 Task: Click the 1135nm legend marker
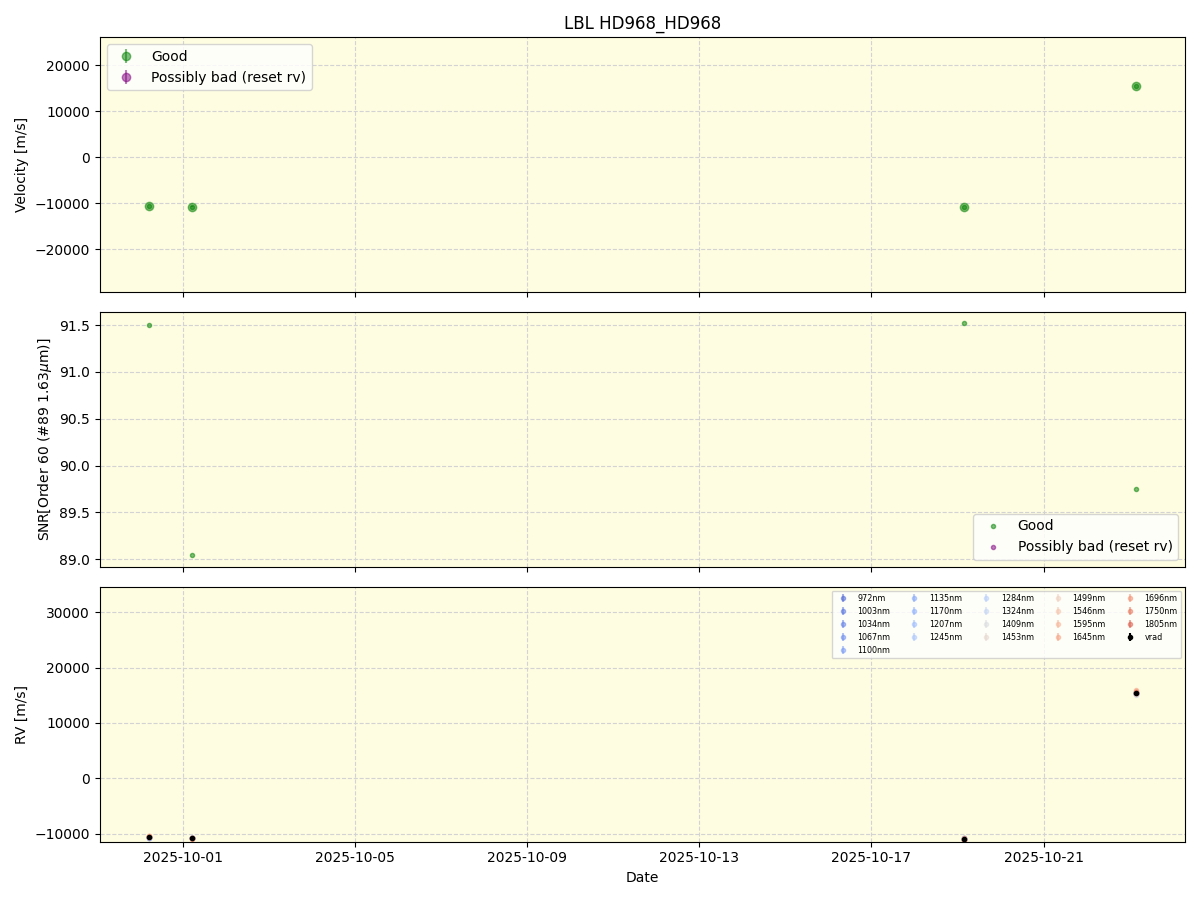click(x=914, y=598)
